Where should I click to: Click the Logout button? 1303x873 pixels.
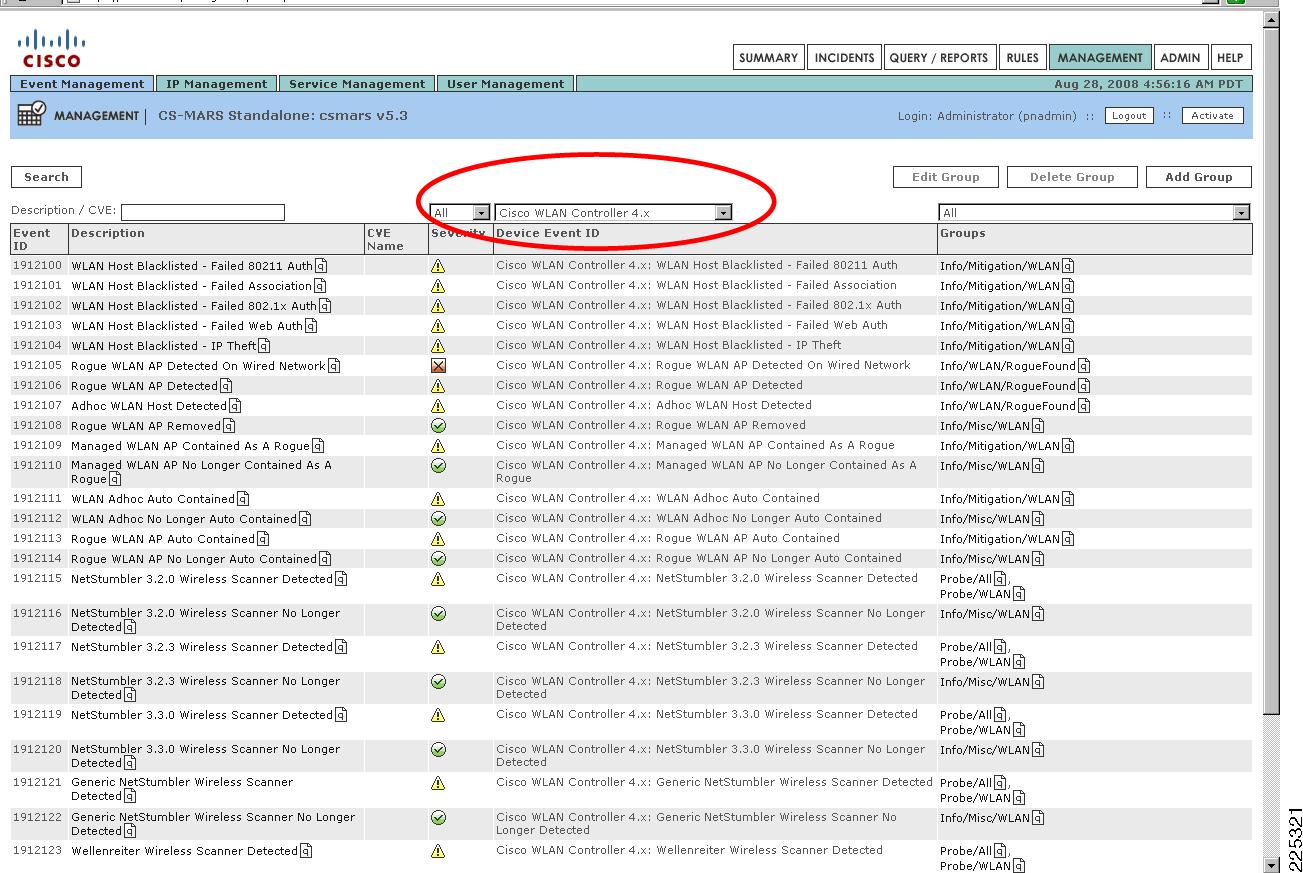(x=1129, y=116)
